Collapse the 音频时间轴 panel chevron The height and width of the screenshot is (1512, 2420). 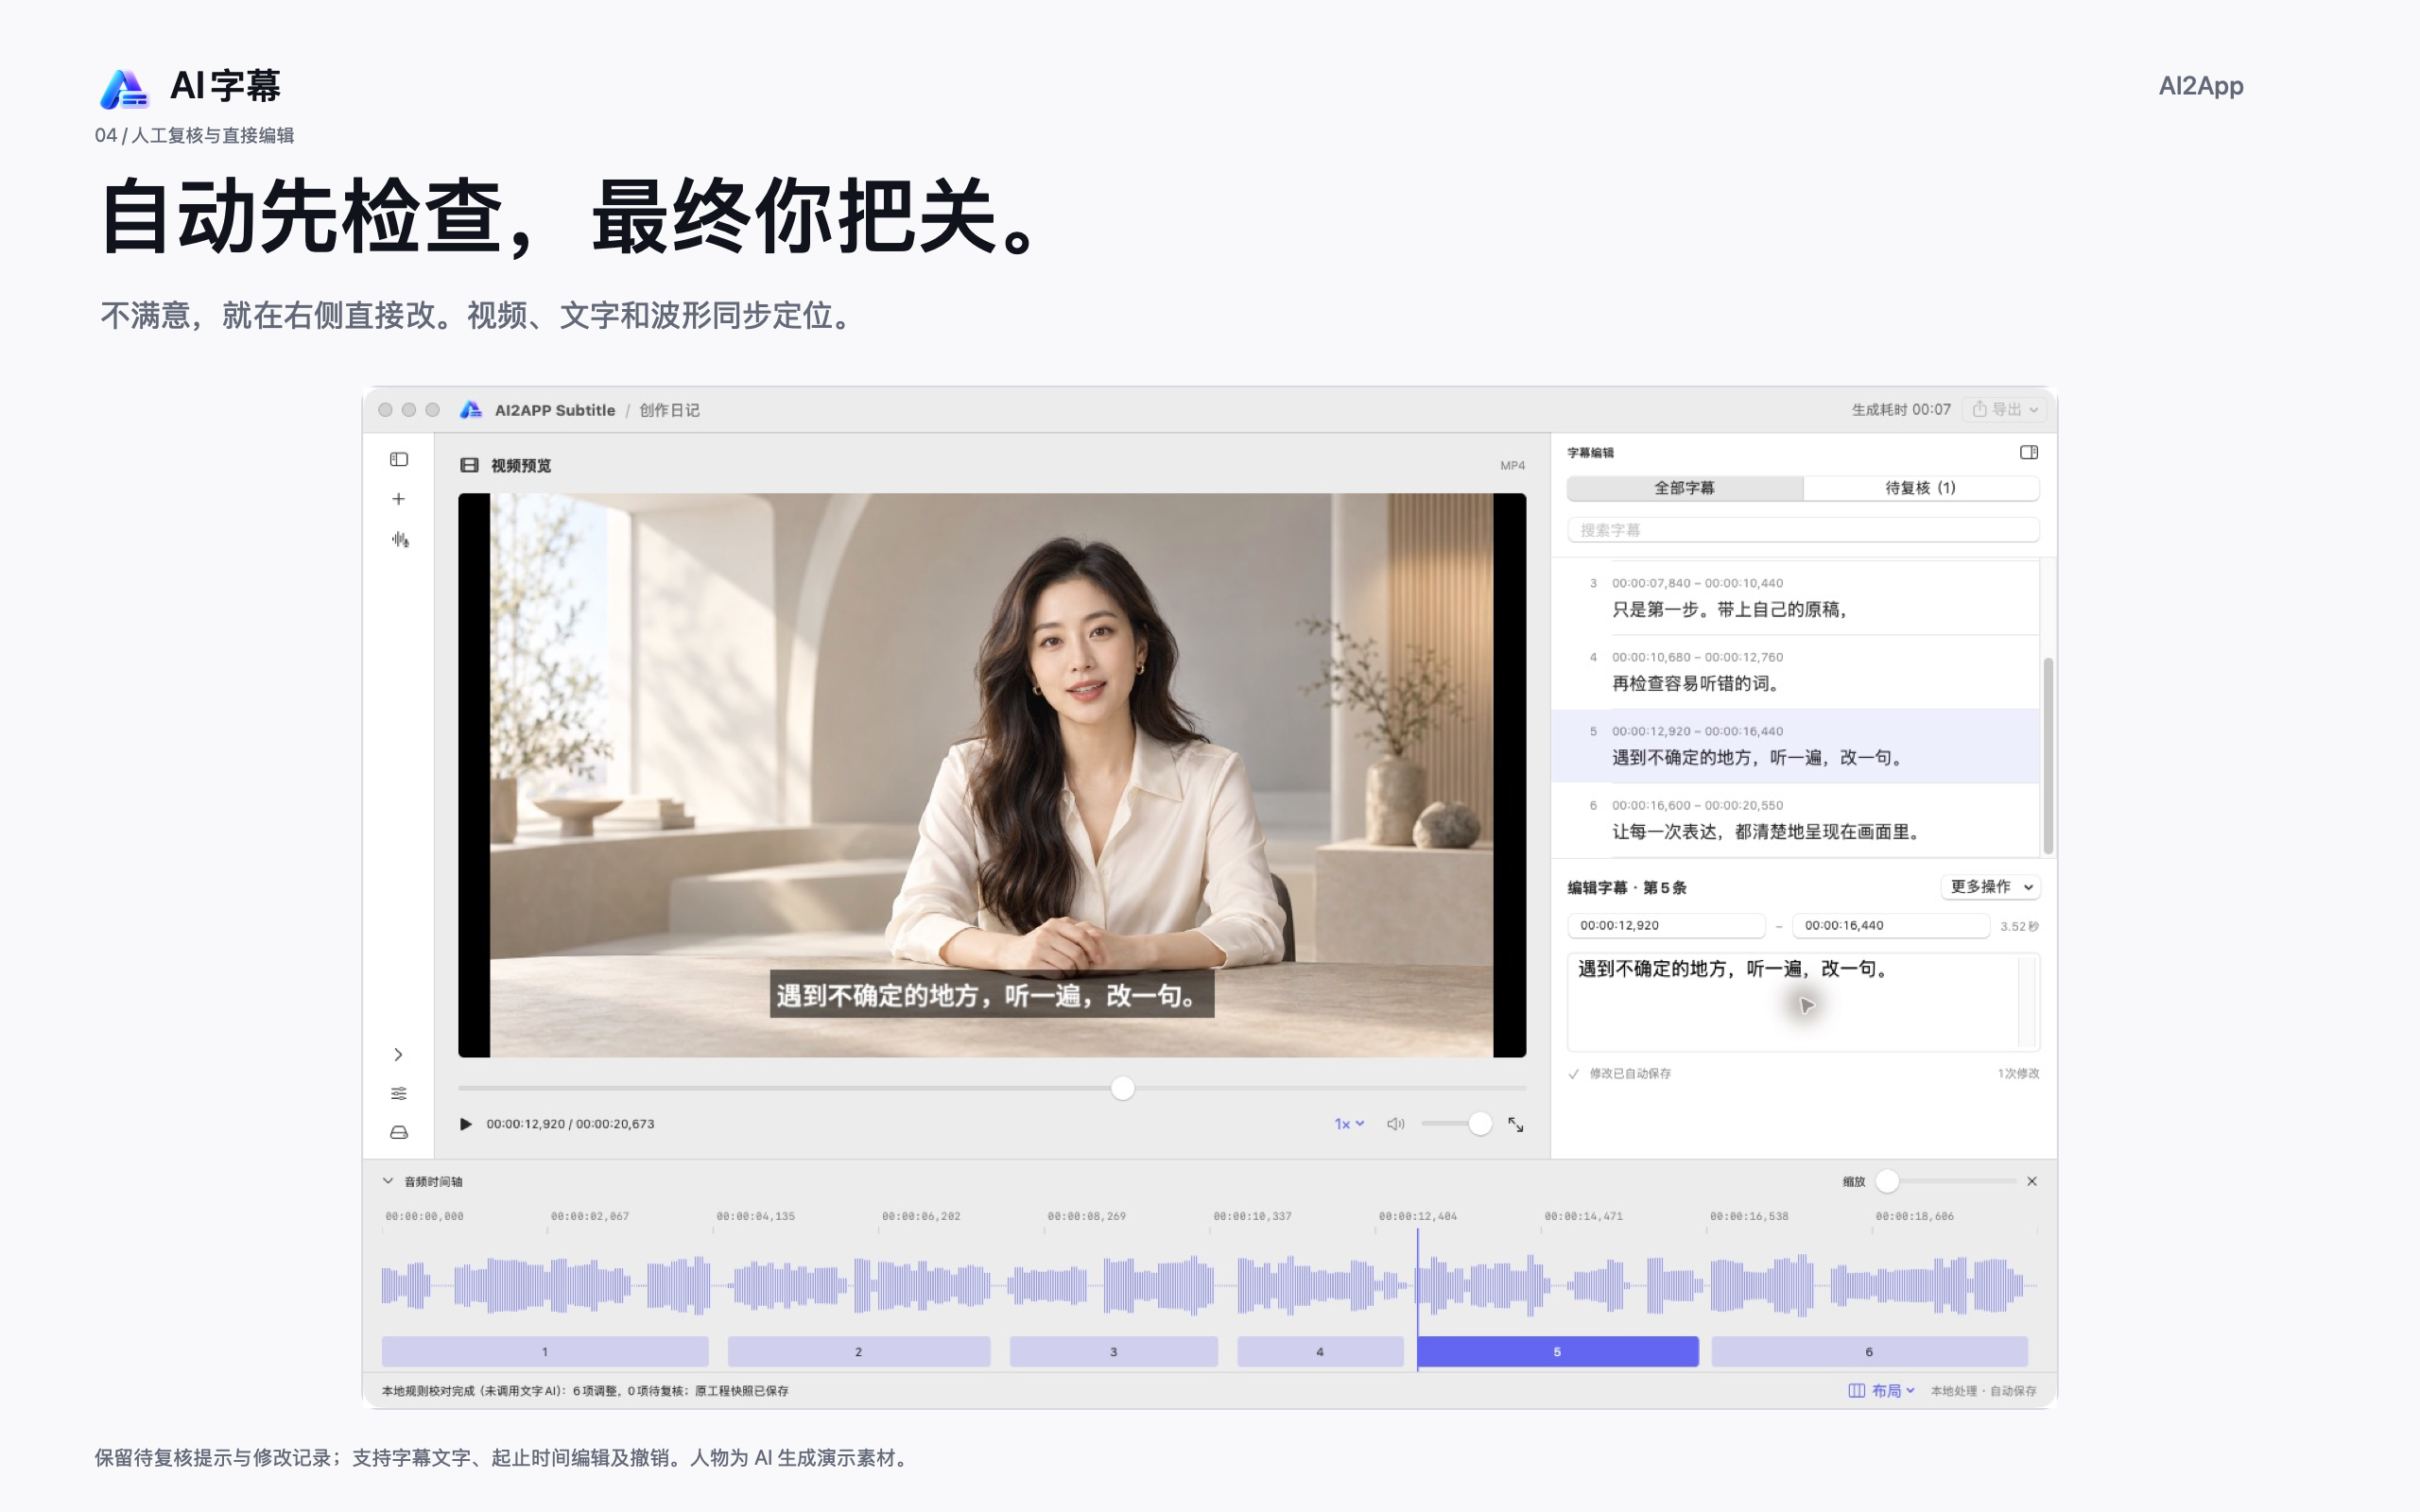pyautogui.click(x=388, y=1181)
